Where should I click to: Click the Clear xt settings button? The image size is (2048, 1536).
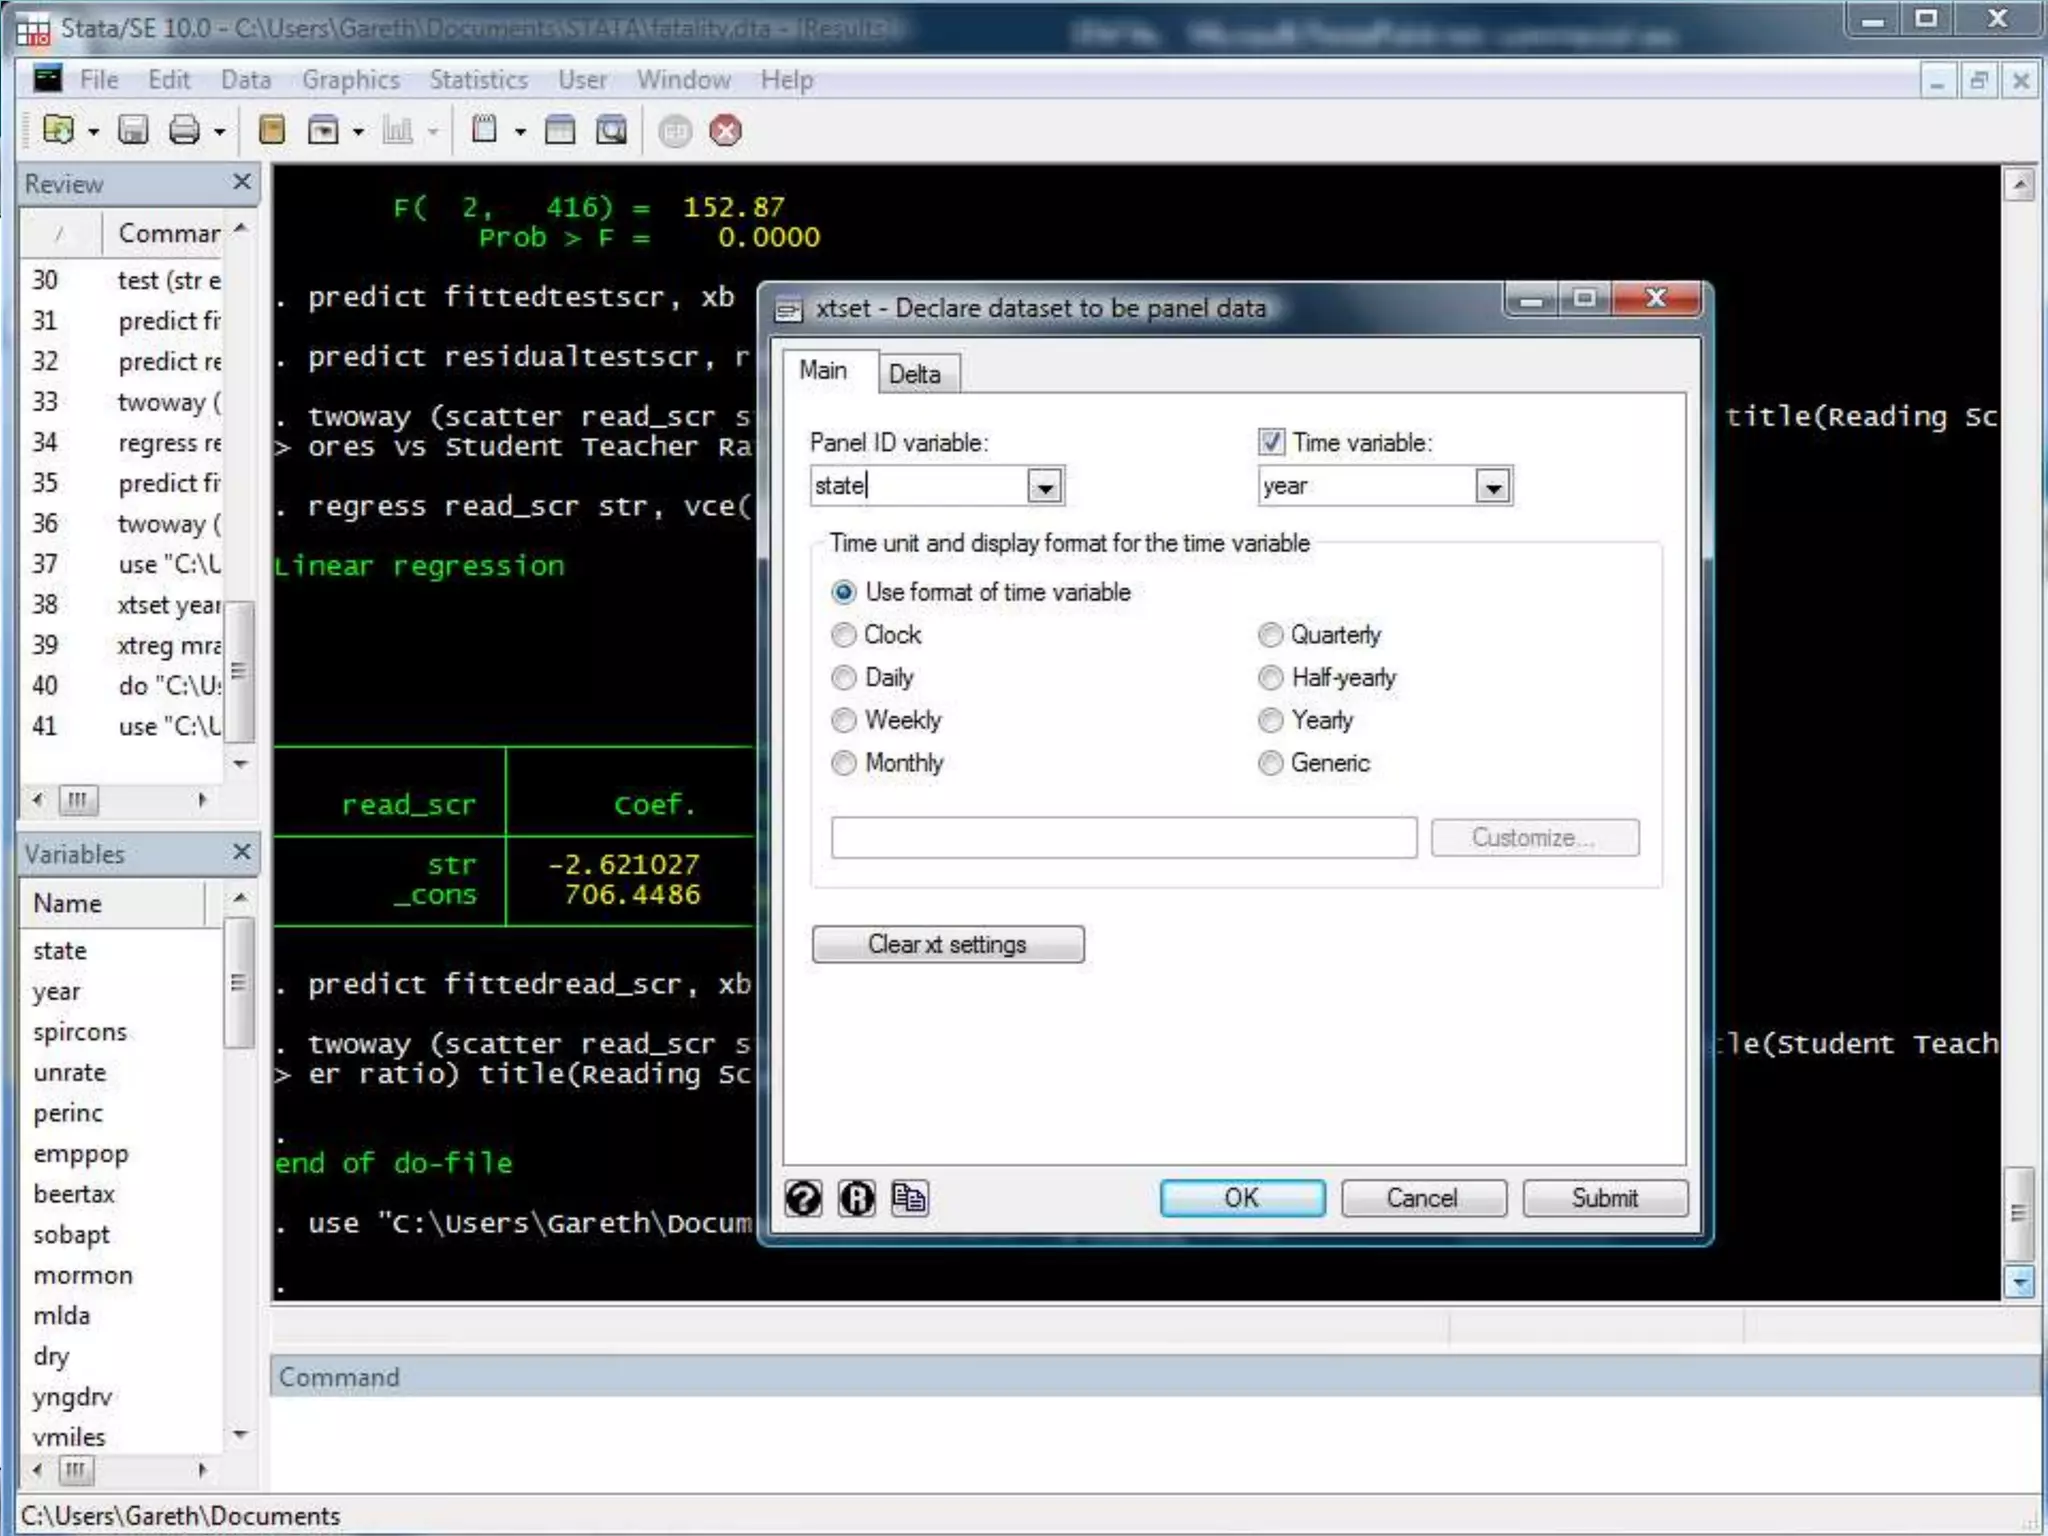click(947, 944)
